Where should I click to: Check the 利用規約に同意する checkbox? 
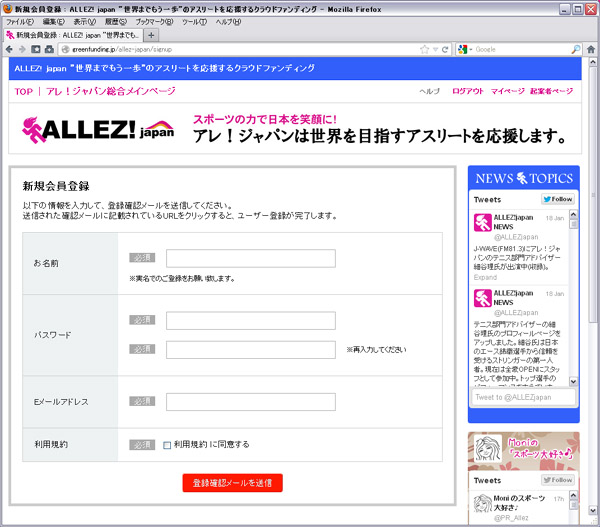[168, 445]
